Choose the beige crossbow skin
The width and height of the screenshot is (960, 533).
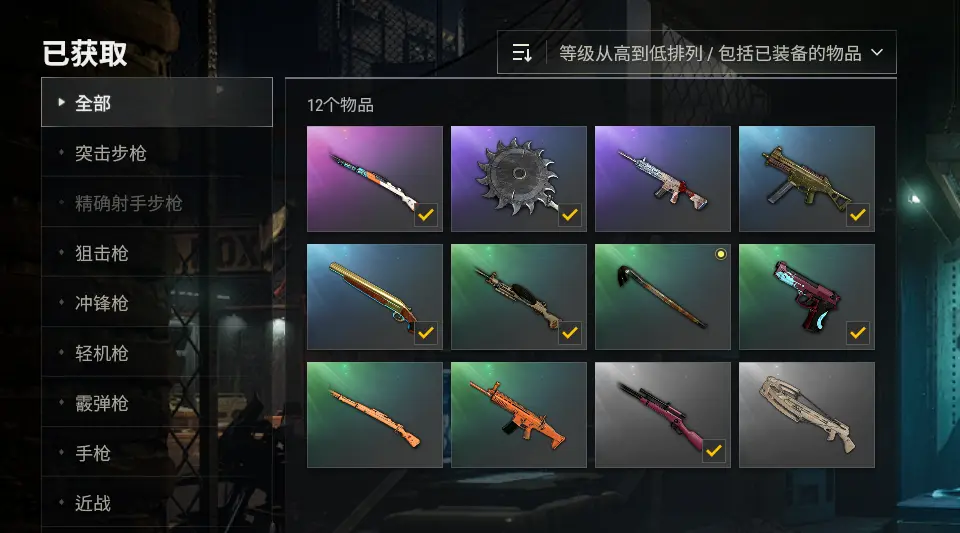(x=806, y=415)
